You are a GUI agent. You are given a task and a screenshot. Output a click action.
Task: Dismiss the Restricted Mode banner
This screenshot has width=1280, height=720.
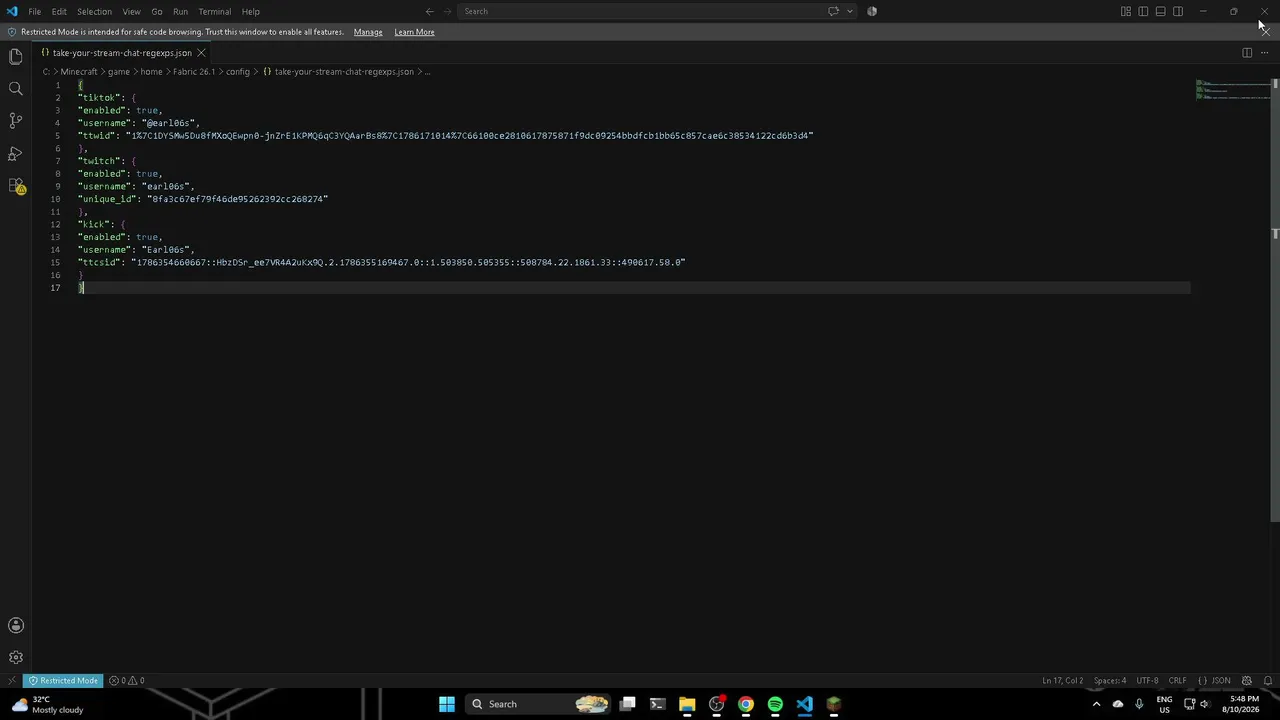click(1265, 31)
